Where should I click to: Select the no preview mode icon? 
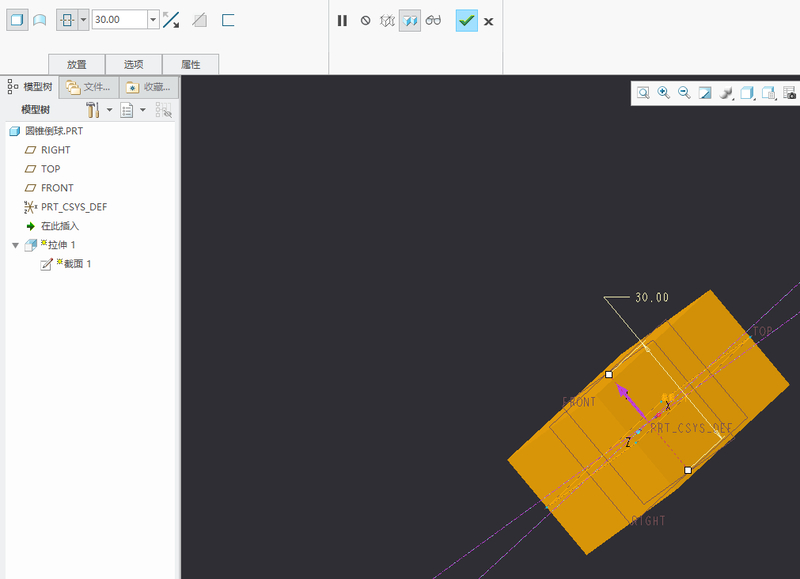tap(365, 20)
